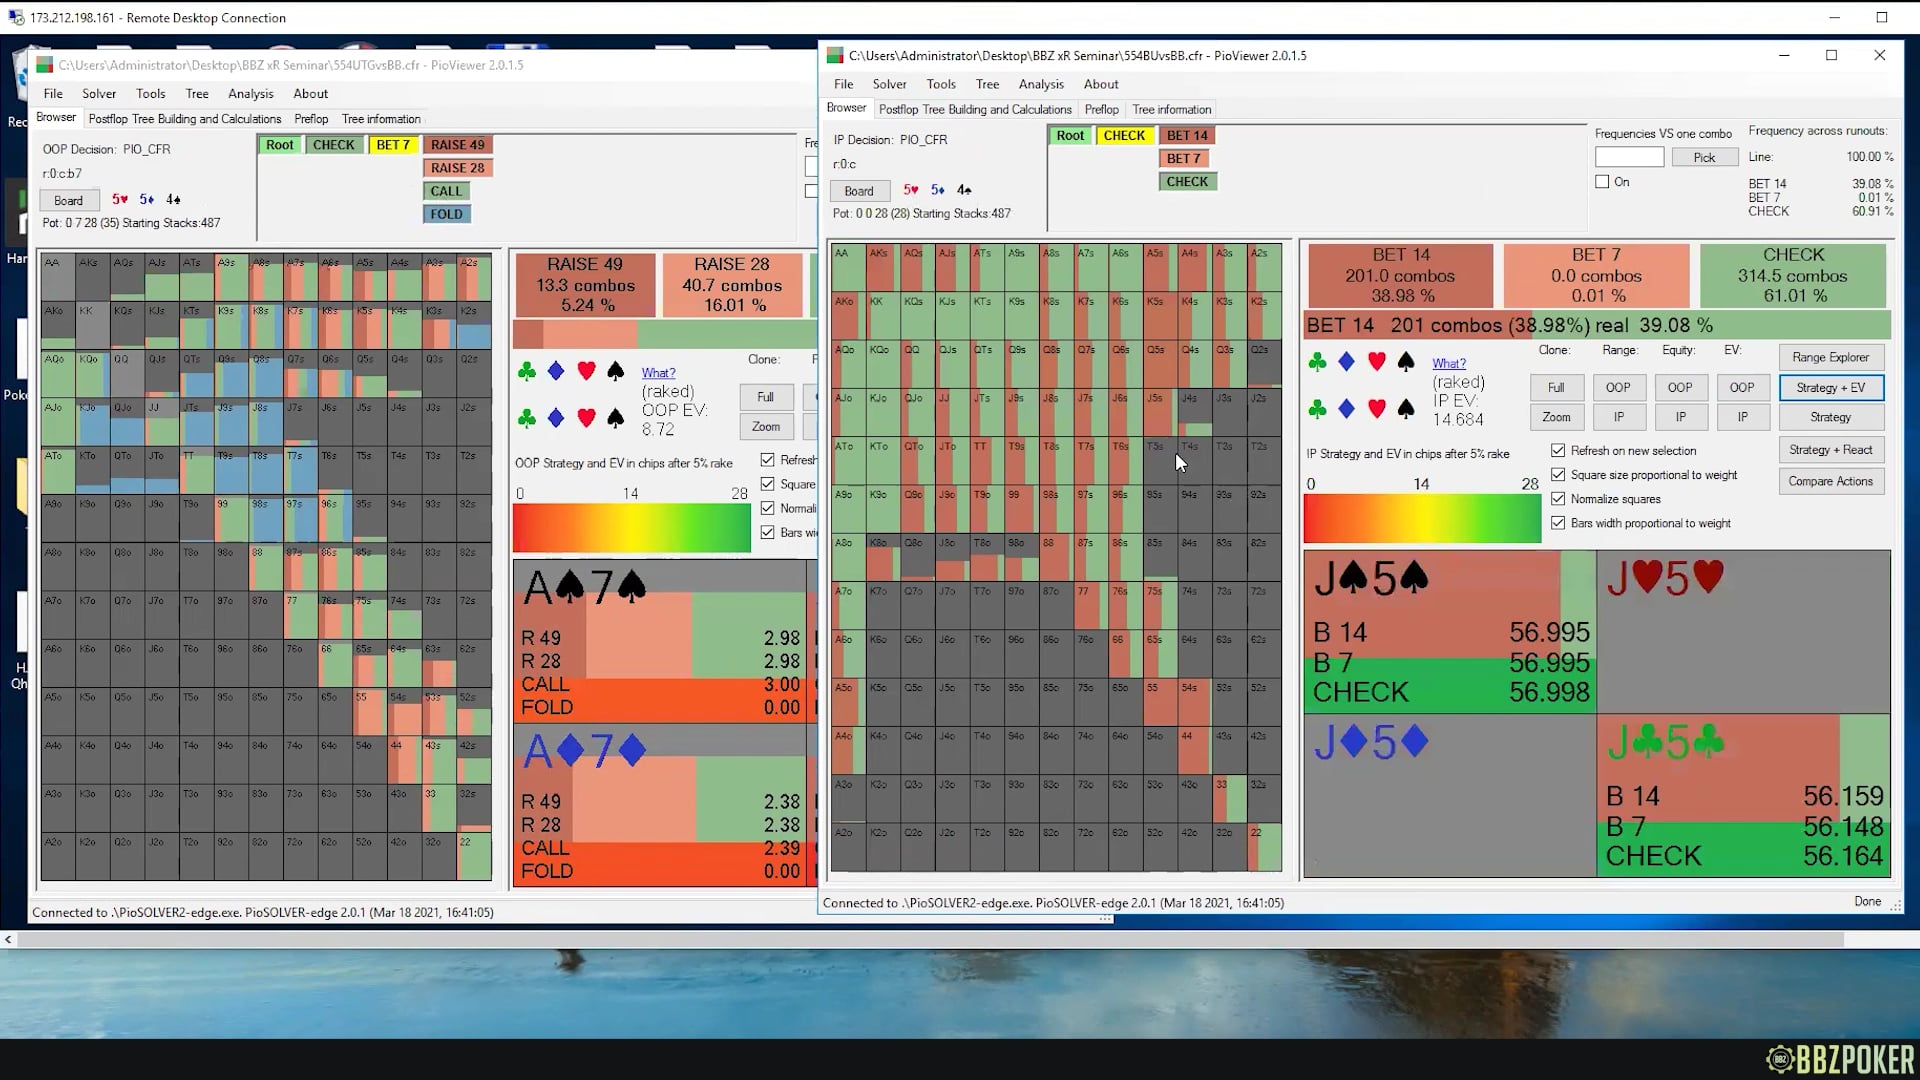The height and width of the screenshot is (1080, 1920).
Task: Select the Root node of the IP tree
Action: 1070,135
